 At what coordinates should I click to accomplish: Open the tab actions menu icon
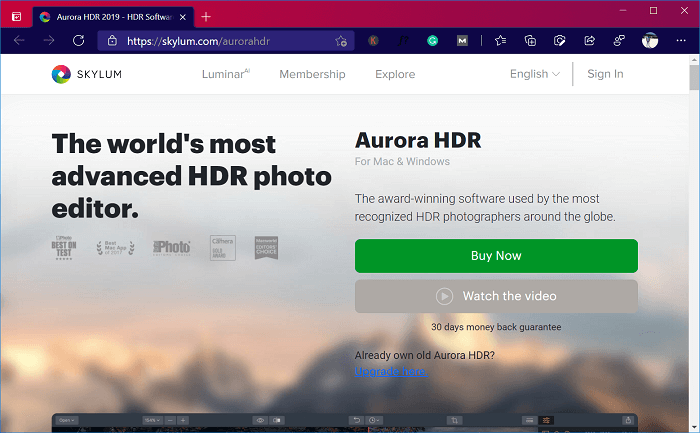[x=17, y=17]
